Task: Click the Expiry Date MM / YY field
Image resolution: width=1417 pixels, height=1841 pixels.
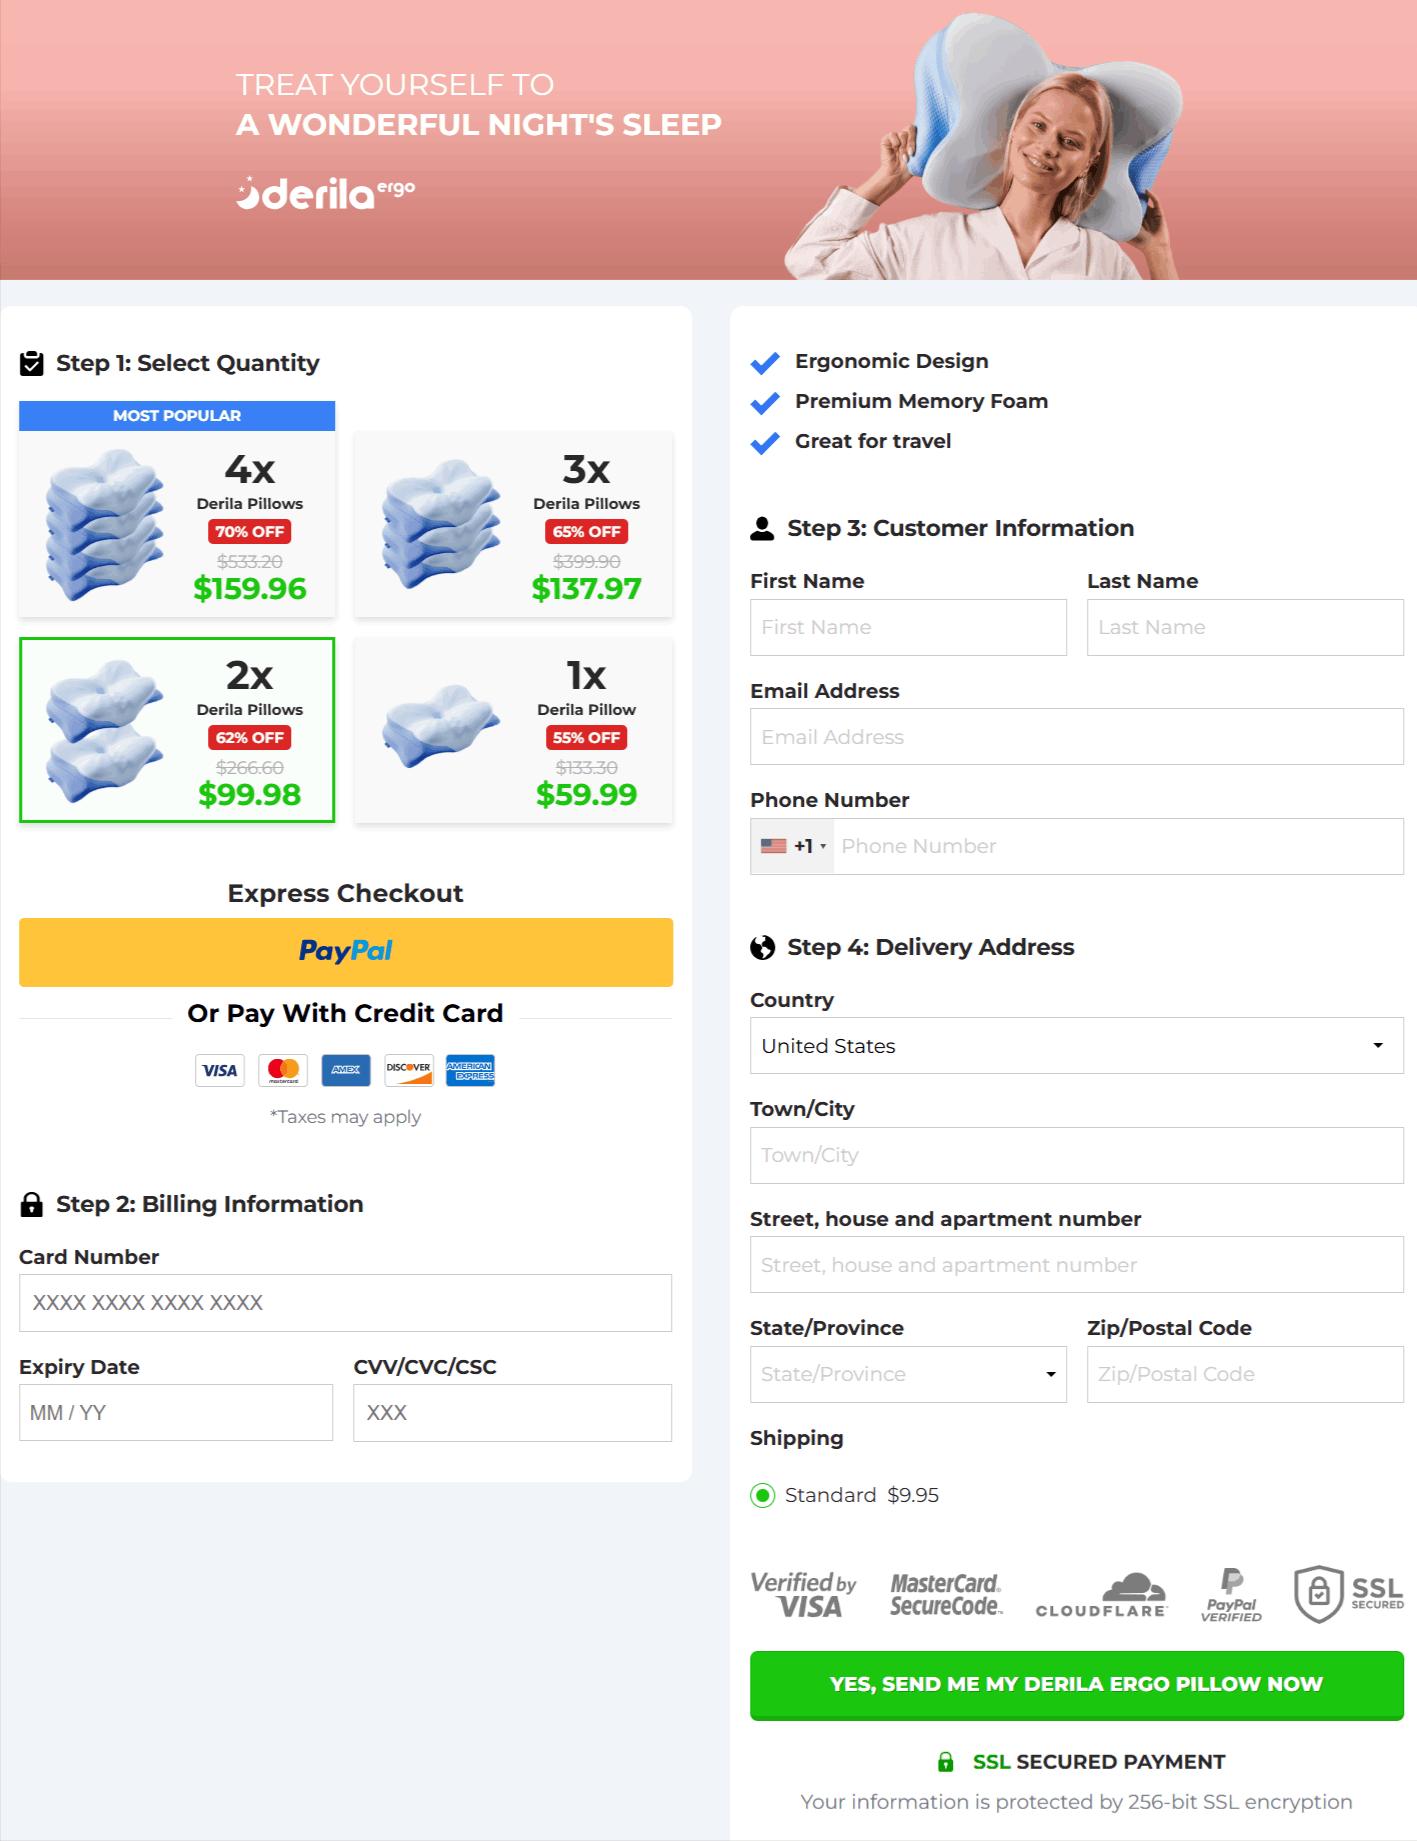Action: tap(176, 1413)
